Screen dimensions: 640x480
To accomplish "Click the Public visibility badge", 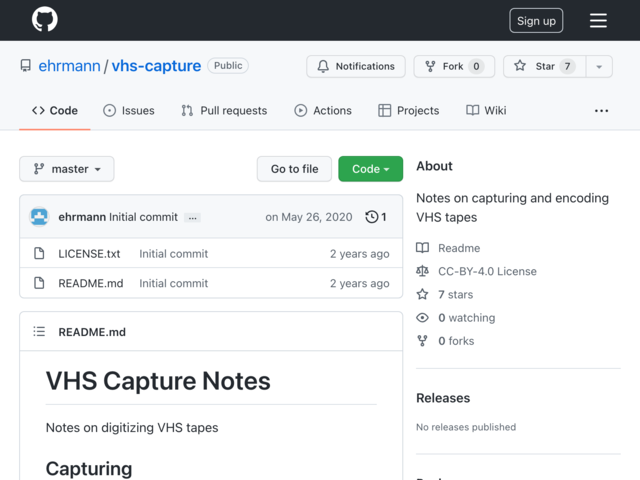I will pyautogui.click(x=228, y=65).
